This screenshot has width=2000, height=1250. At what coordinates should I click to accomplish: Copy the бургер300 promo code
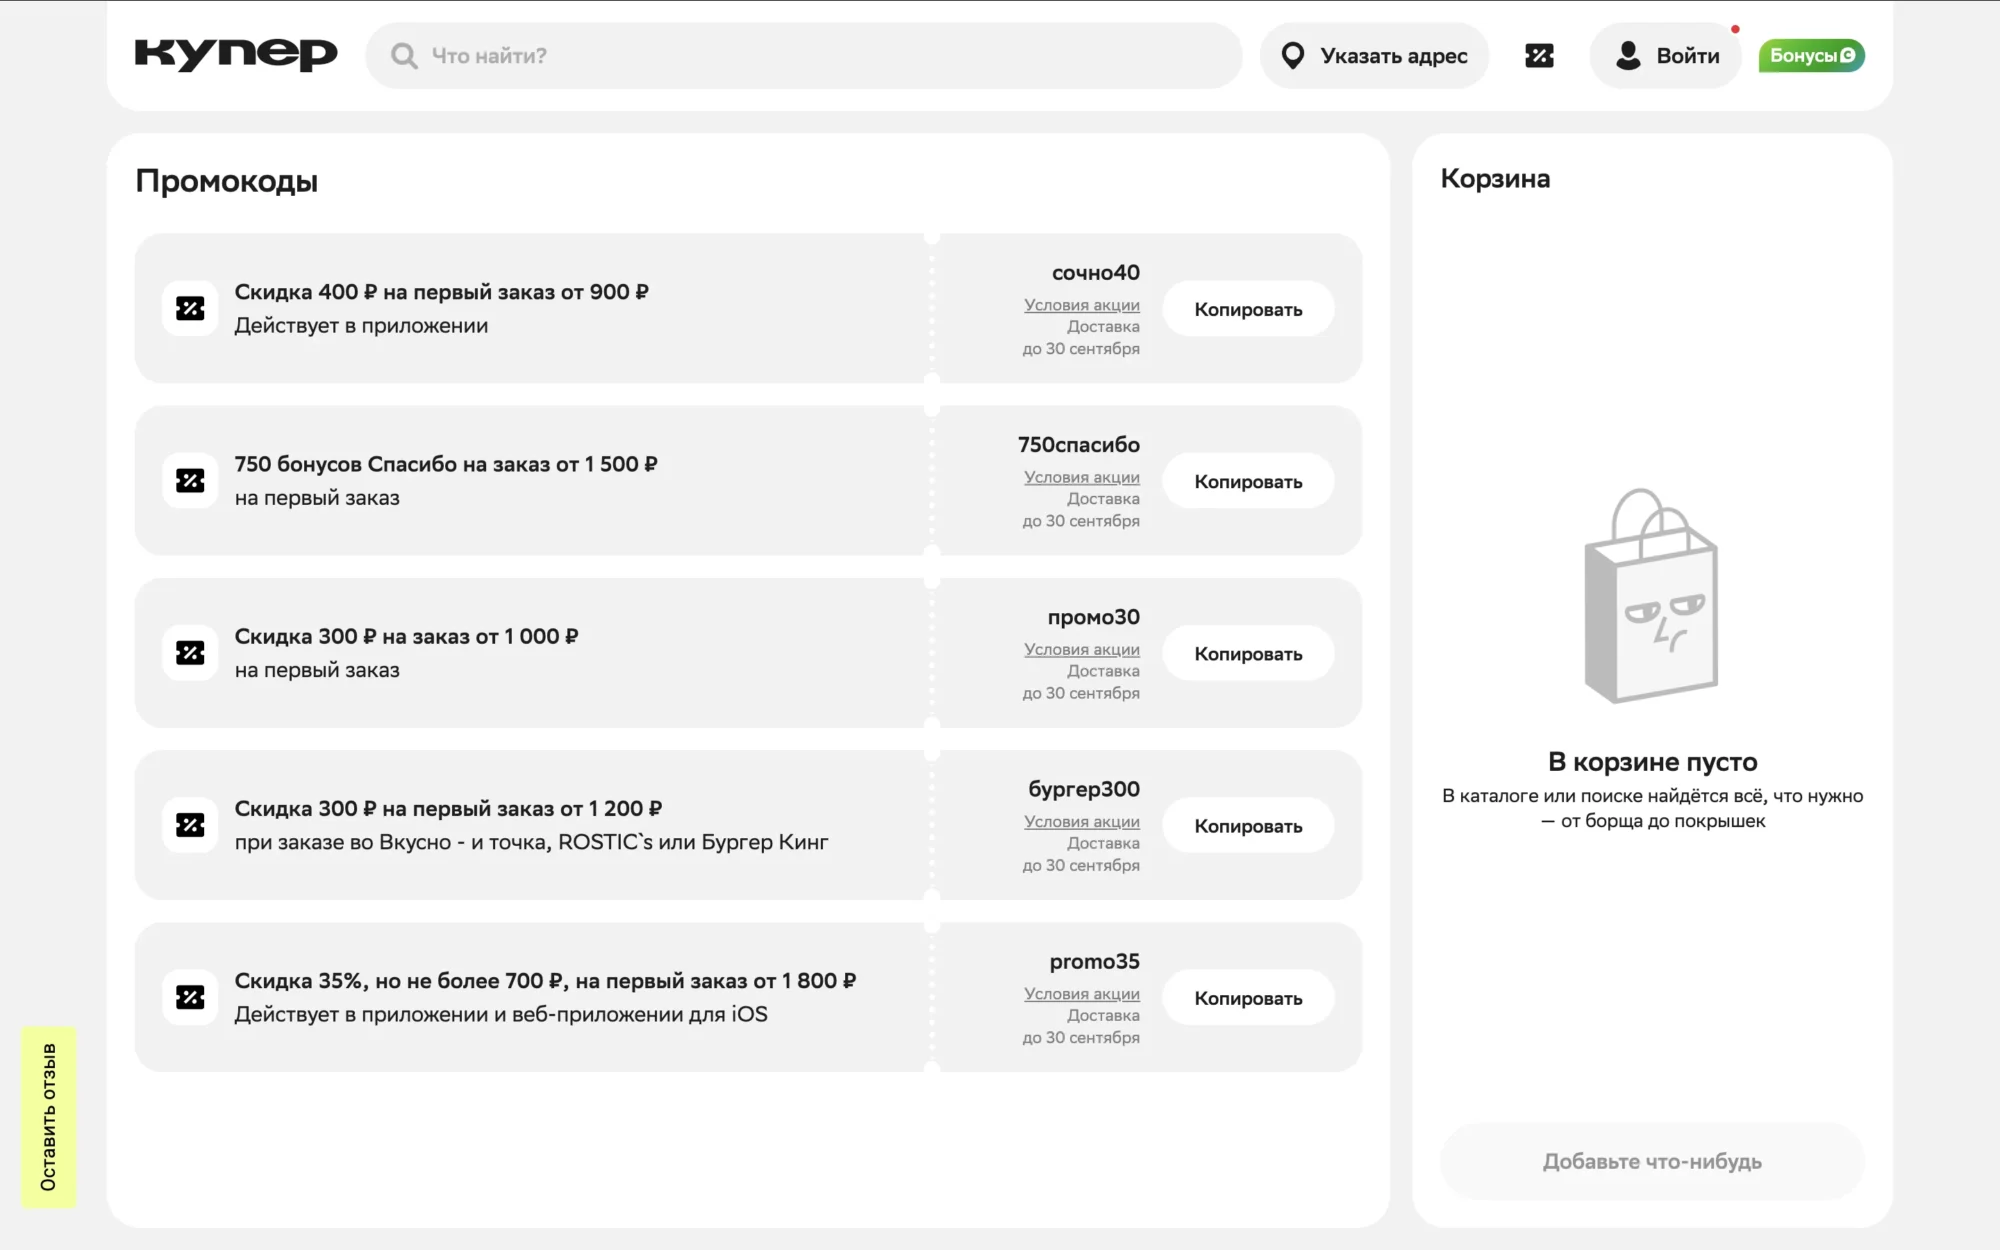click(1248, 826)
